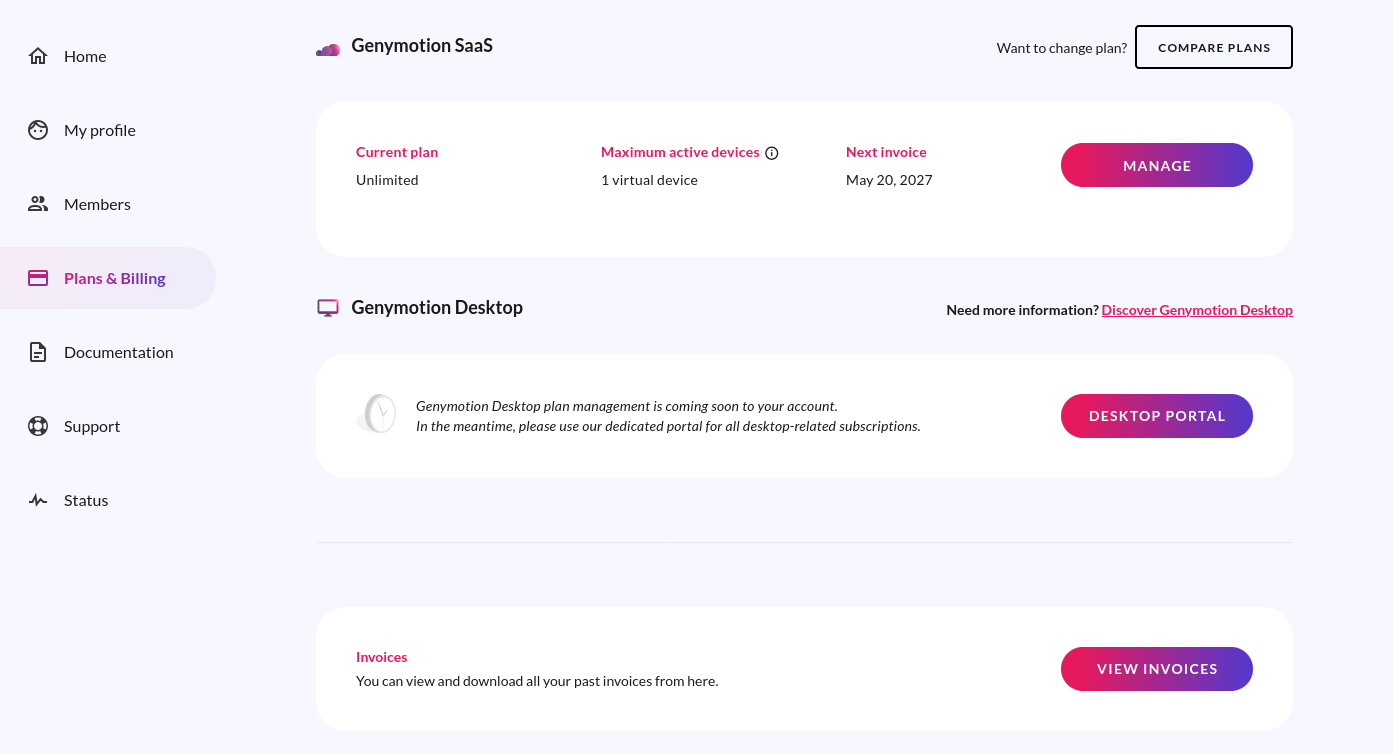Click the MANAGE button
Viewport: 1393px width, 754px height.
tap(1157, 165)
